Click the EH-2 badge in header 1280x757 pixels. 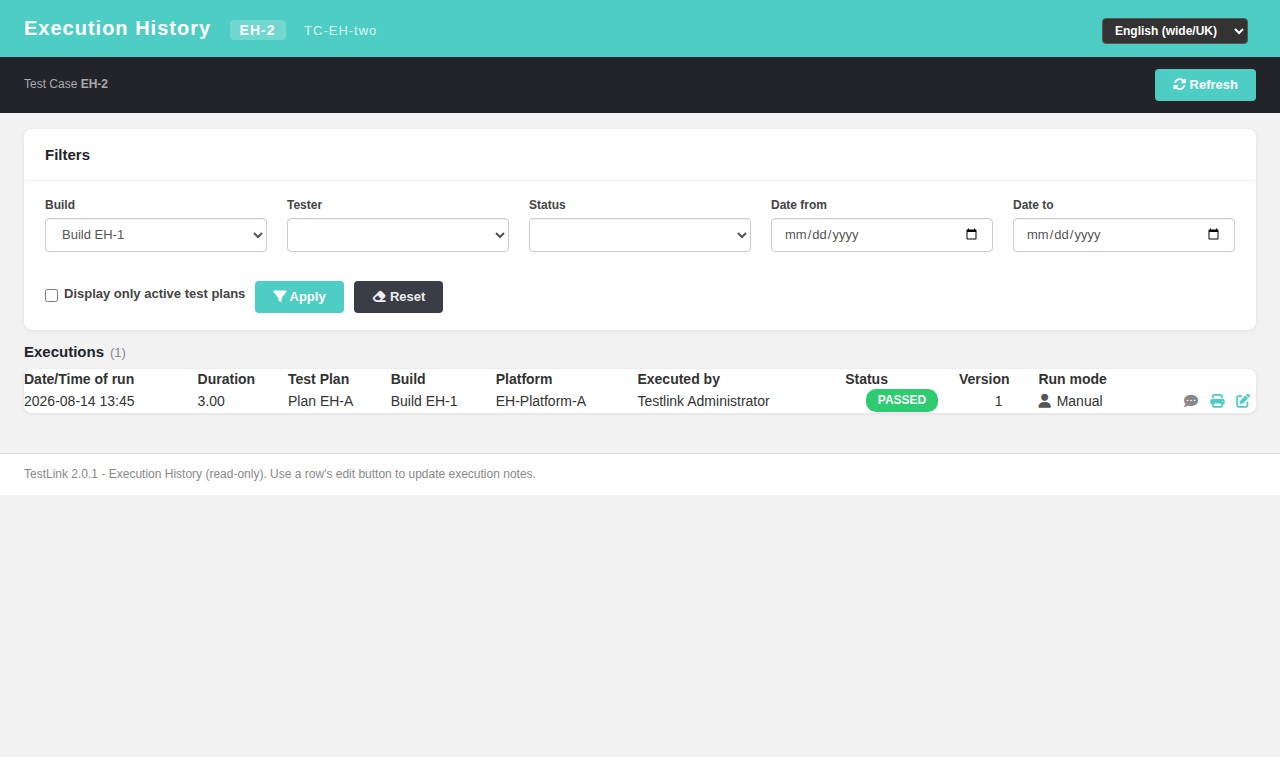click(258, 30)
